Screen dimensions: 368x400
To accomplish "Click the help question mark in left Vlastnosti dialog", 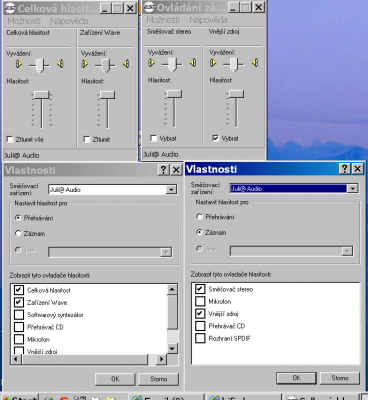I will click(x=163, y=170).
